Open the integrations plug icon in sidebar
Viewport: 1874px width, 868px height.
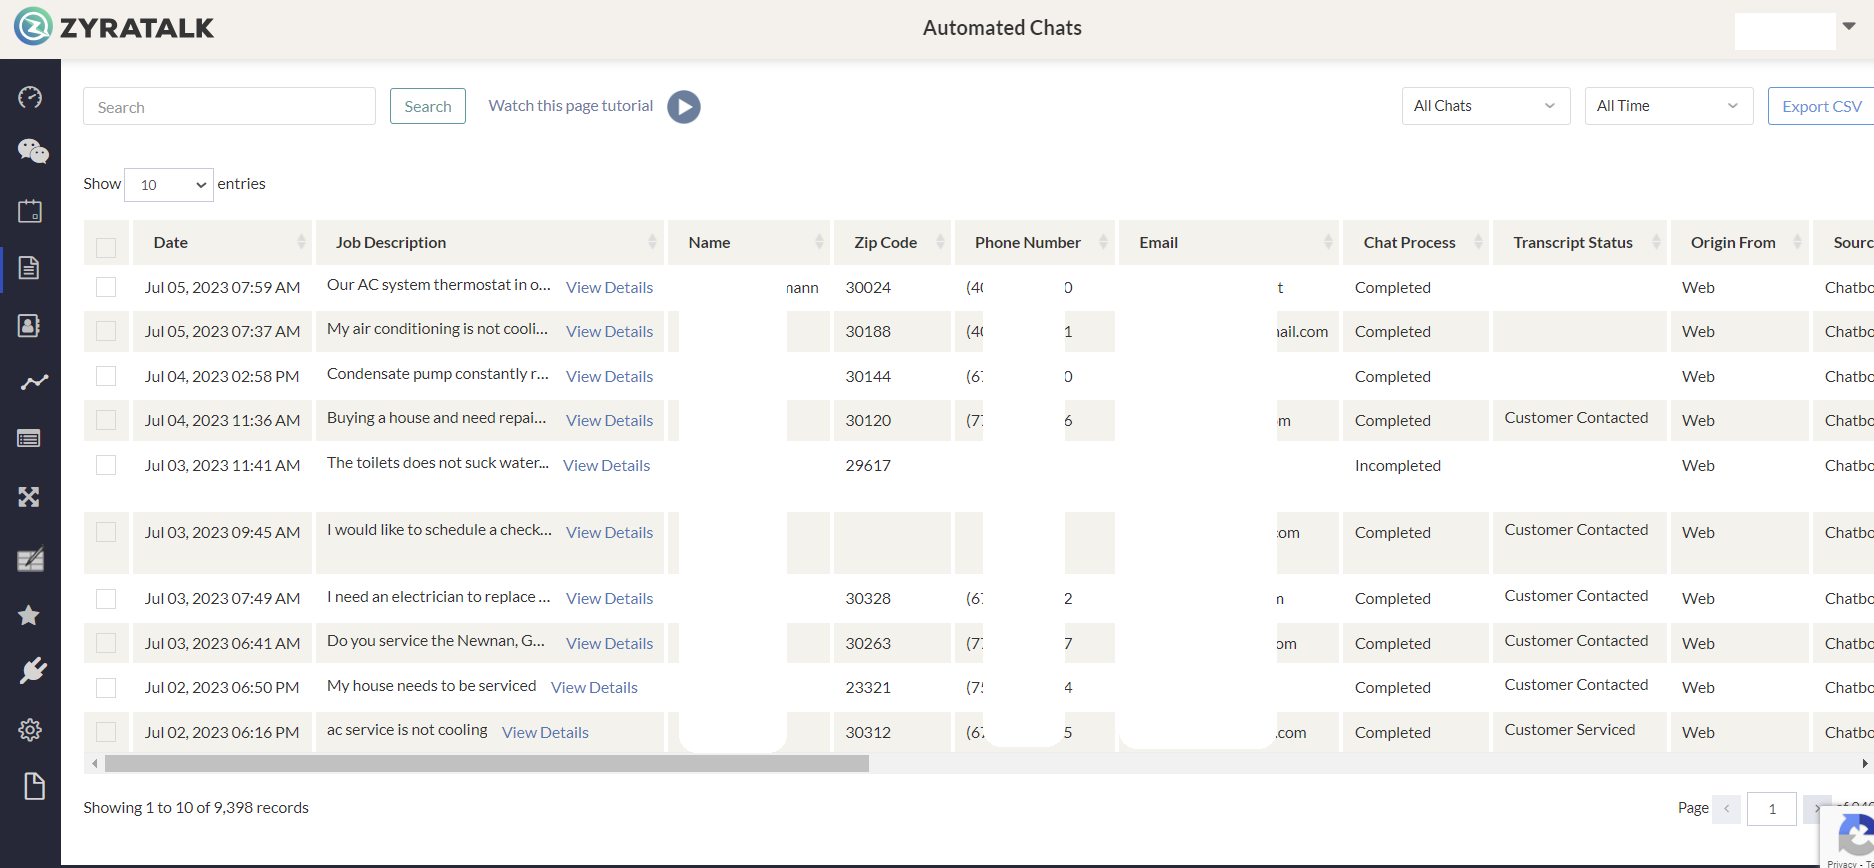[32, 670]
